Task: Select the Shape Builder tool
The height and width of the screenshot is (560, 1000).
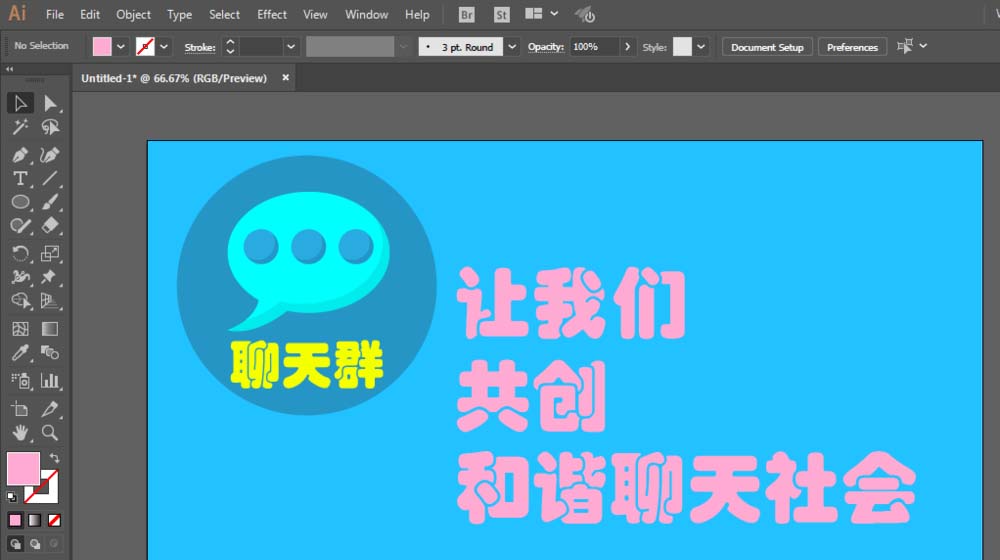Action: tap(20, 300)
